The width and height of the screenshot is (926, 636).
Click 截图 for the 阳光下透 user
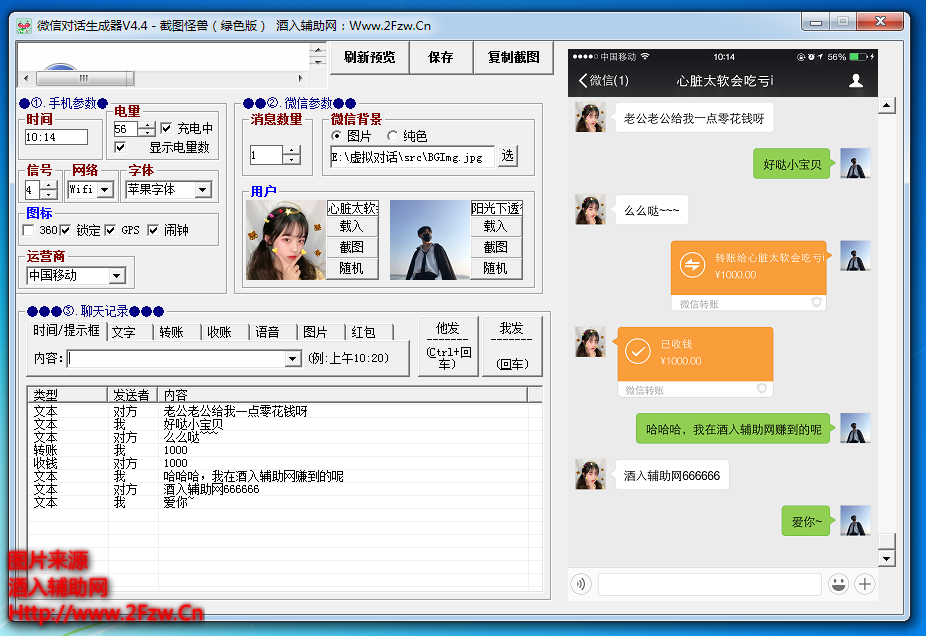[x=496, y=247]
